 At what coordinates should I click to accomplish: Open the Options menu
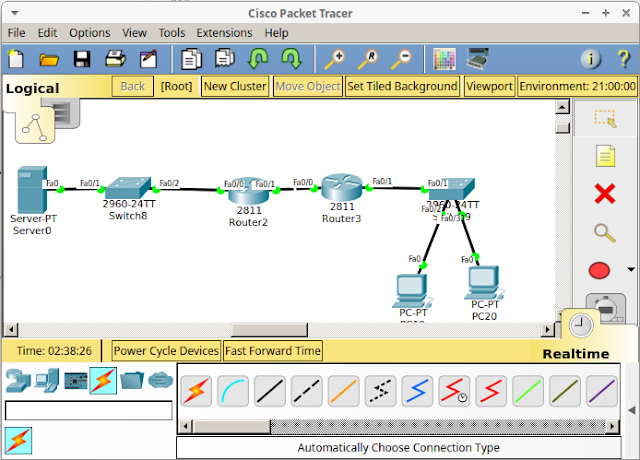tap(90, 33)
